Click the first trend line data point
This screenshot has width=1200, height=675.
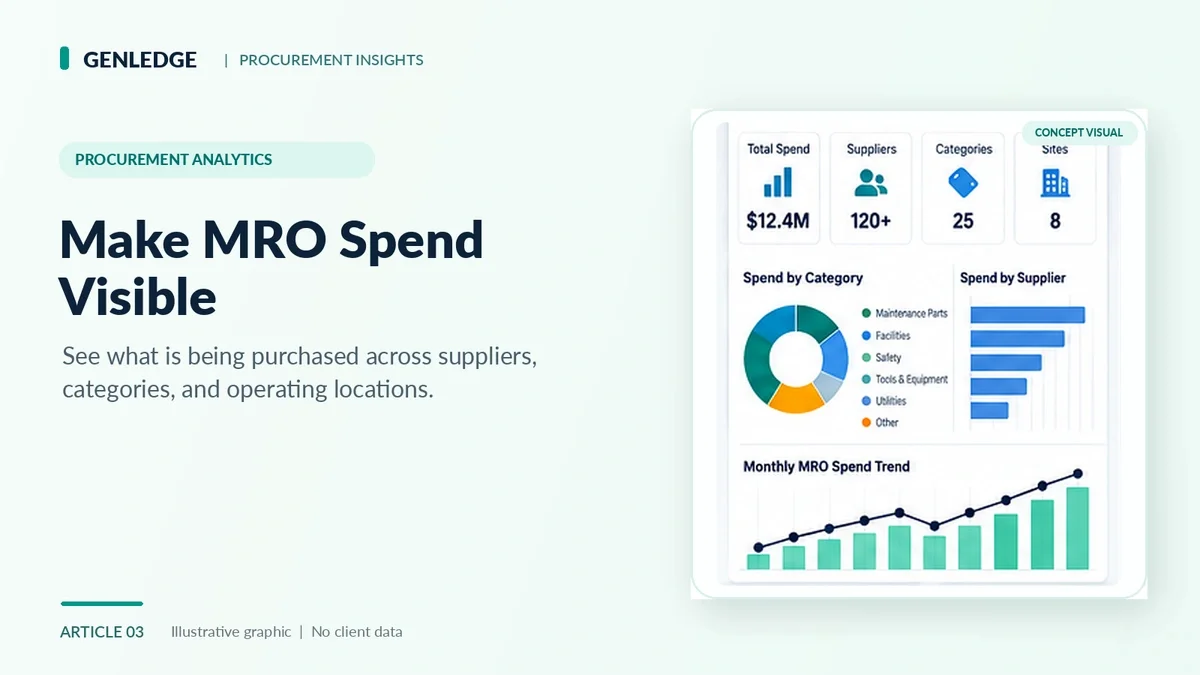(x=758, y=547)
